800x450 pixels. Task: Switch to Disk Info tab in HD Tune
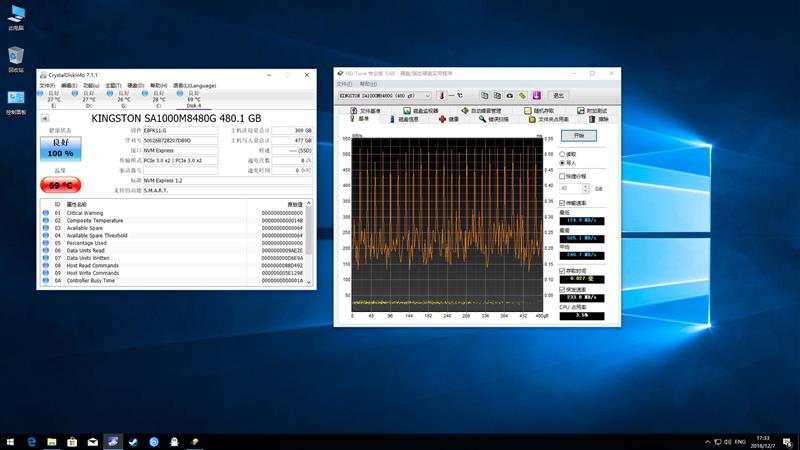[x=404, y=119]
